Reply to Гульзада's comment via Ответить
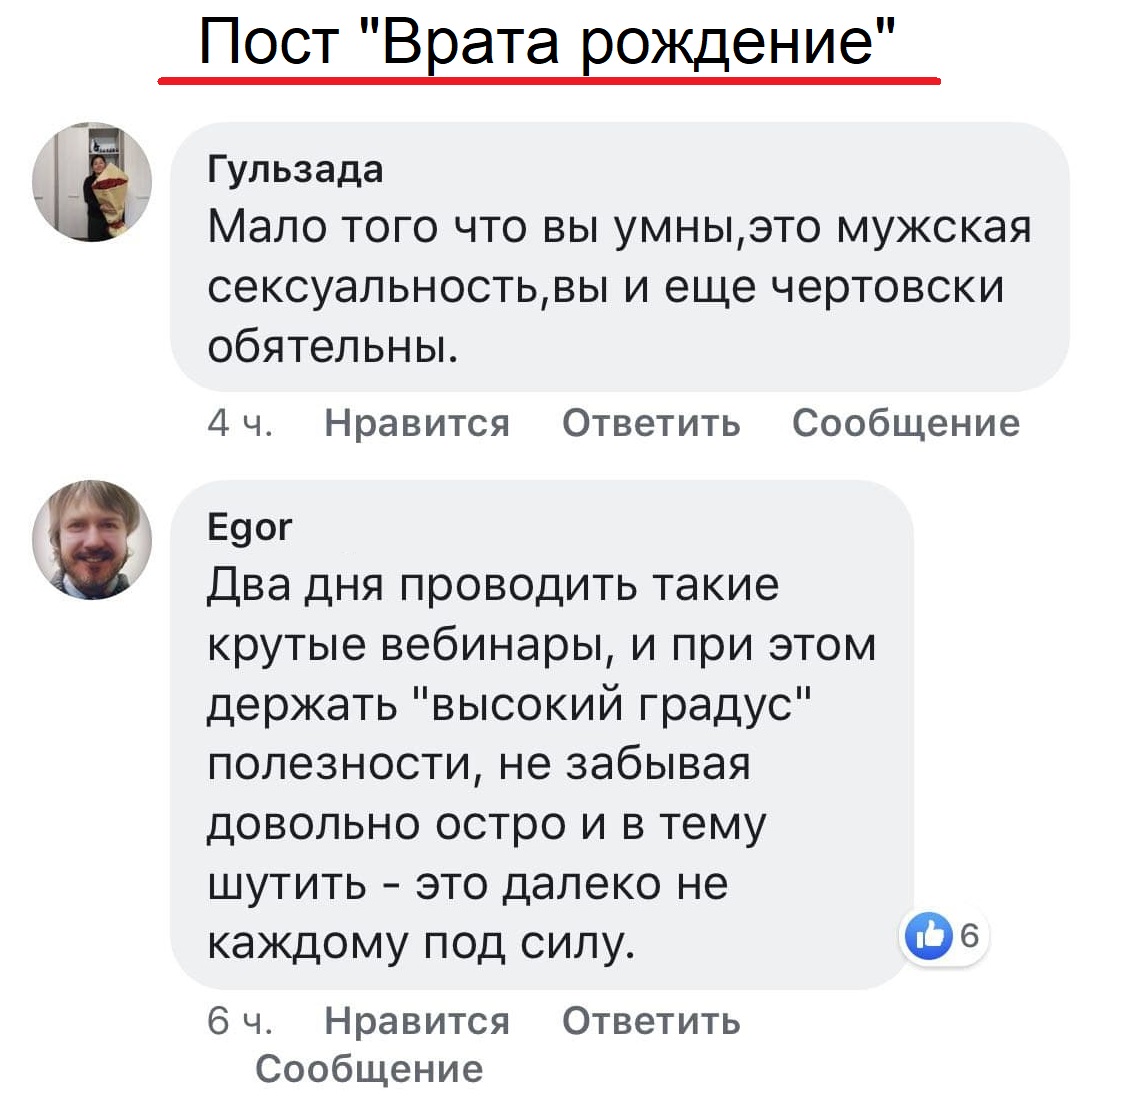This screenshot has height=1104, width=1124. point(651,423)
